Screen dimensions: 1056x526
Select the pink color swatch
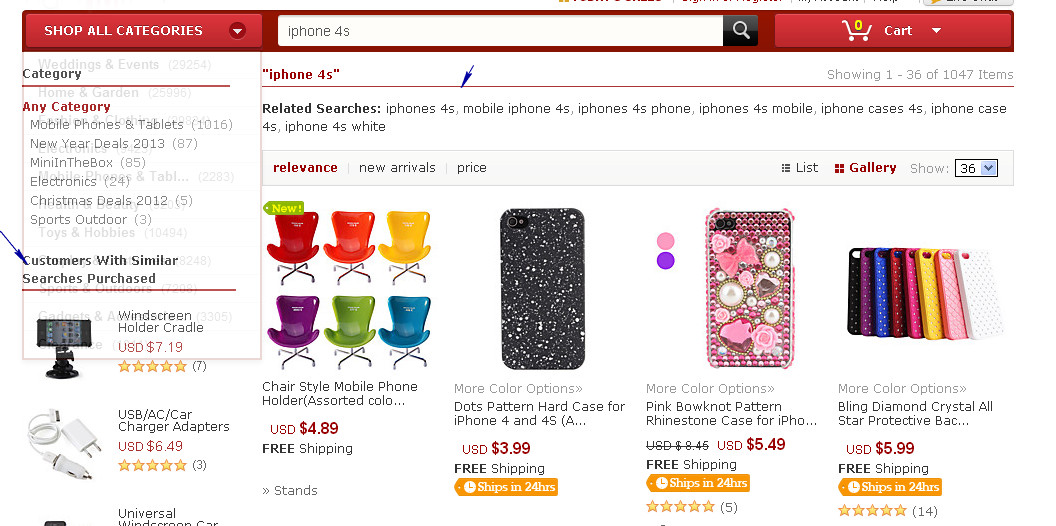[x=665, y=240]
